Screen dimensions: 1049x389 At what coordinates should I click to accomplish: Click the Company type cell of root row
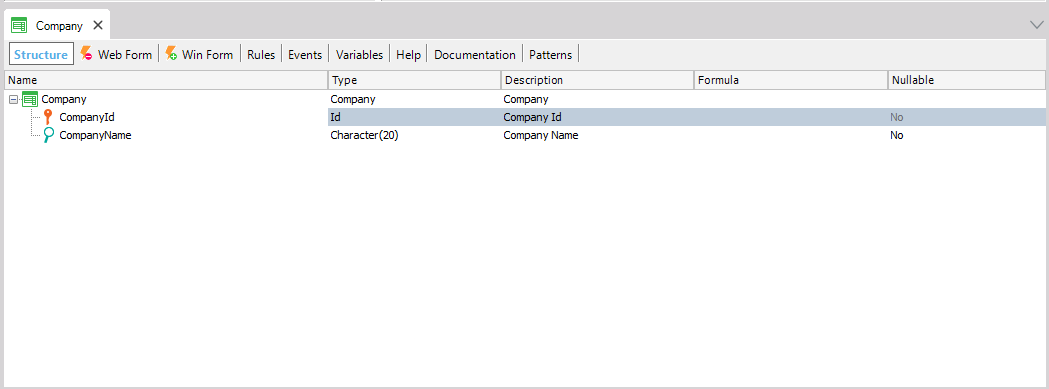pyautogui.click(x=415, y=99)
